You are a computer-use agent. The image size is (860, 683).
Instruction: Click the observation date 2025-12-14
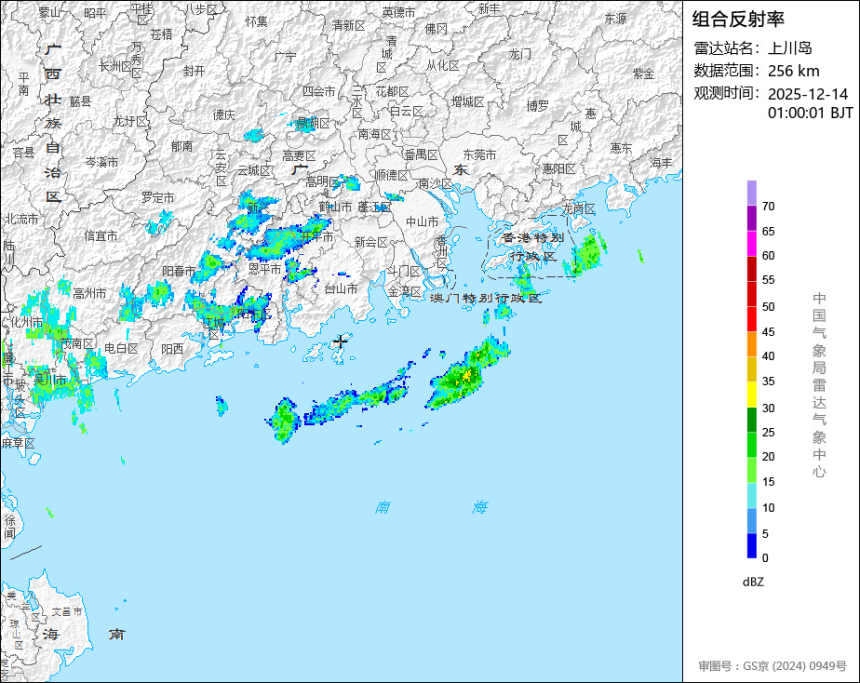point(807,94)
